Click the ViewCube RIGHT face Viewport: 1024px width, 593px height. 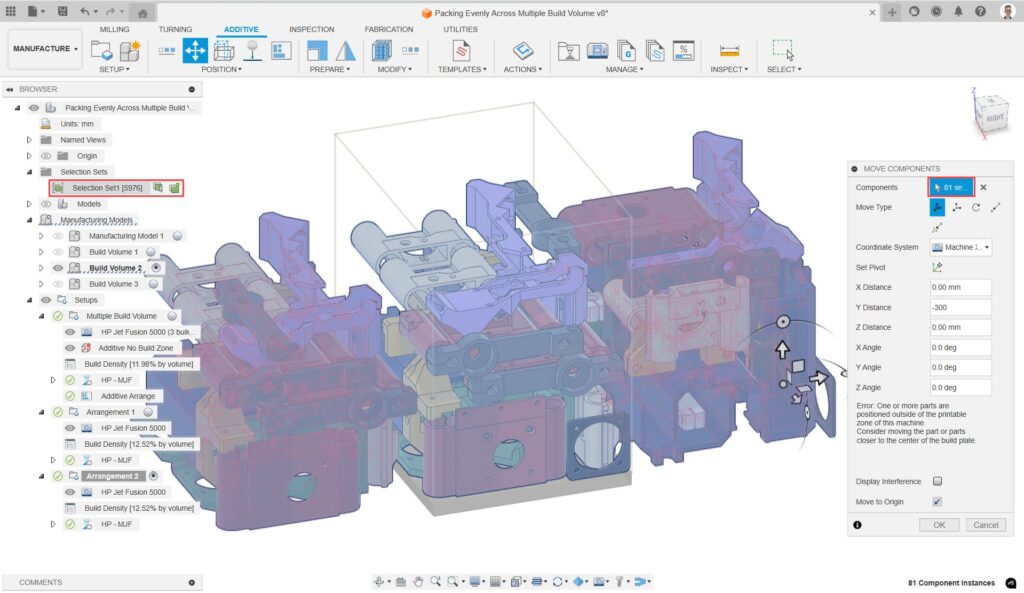click(994, 118)
